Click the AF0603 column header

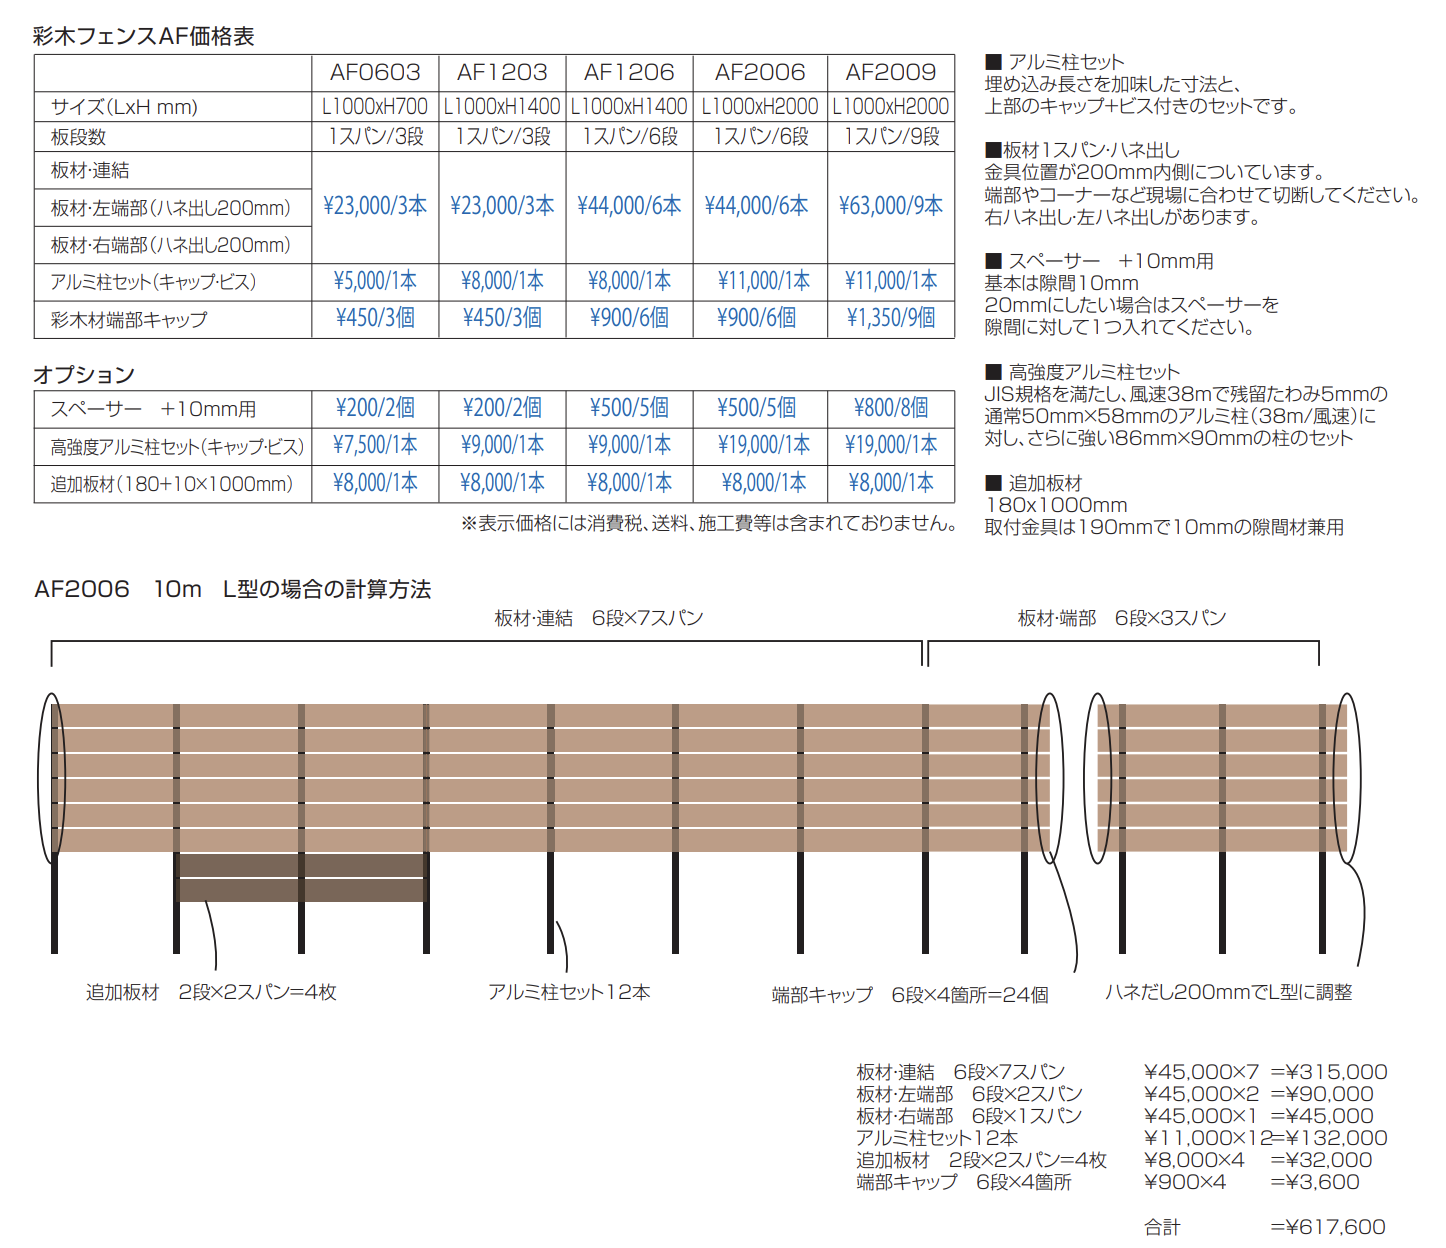click(x=375, y=73)
